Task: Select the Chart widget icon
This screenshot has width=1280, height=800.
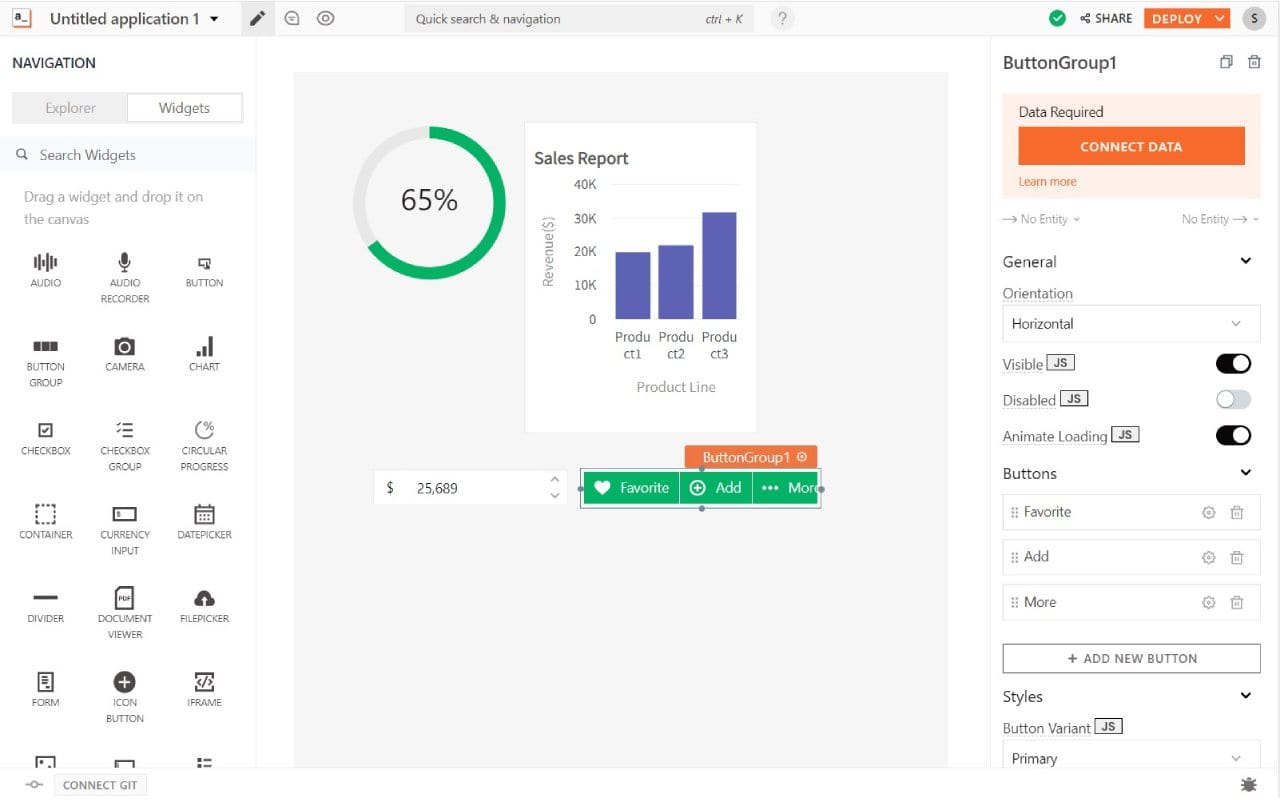Action: point(204,349)
